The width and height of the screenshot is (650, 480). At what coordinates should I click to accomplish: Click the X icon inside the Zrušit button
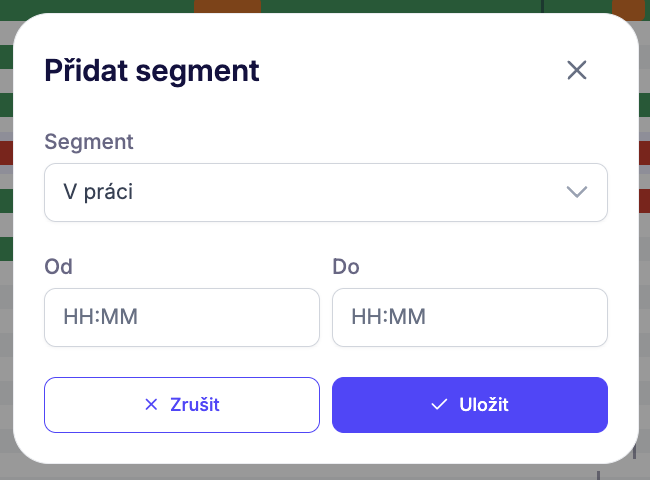click(x=152, y=405)
